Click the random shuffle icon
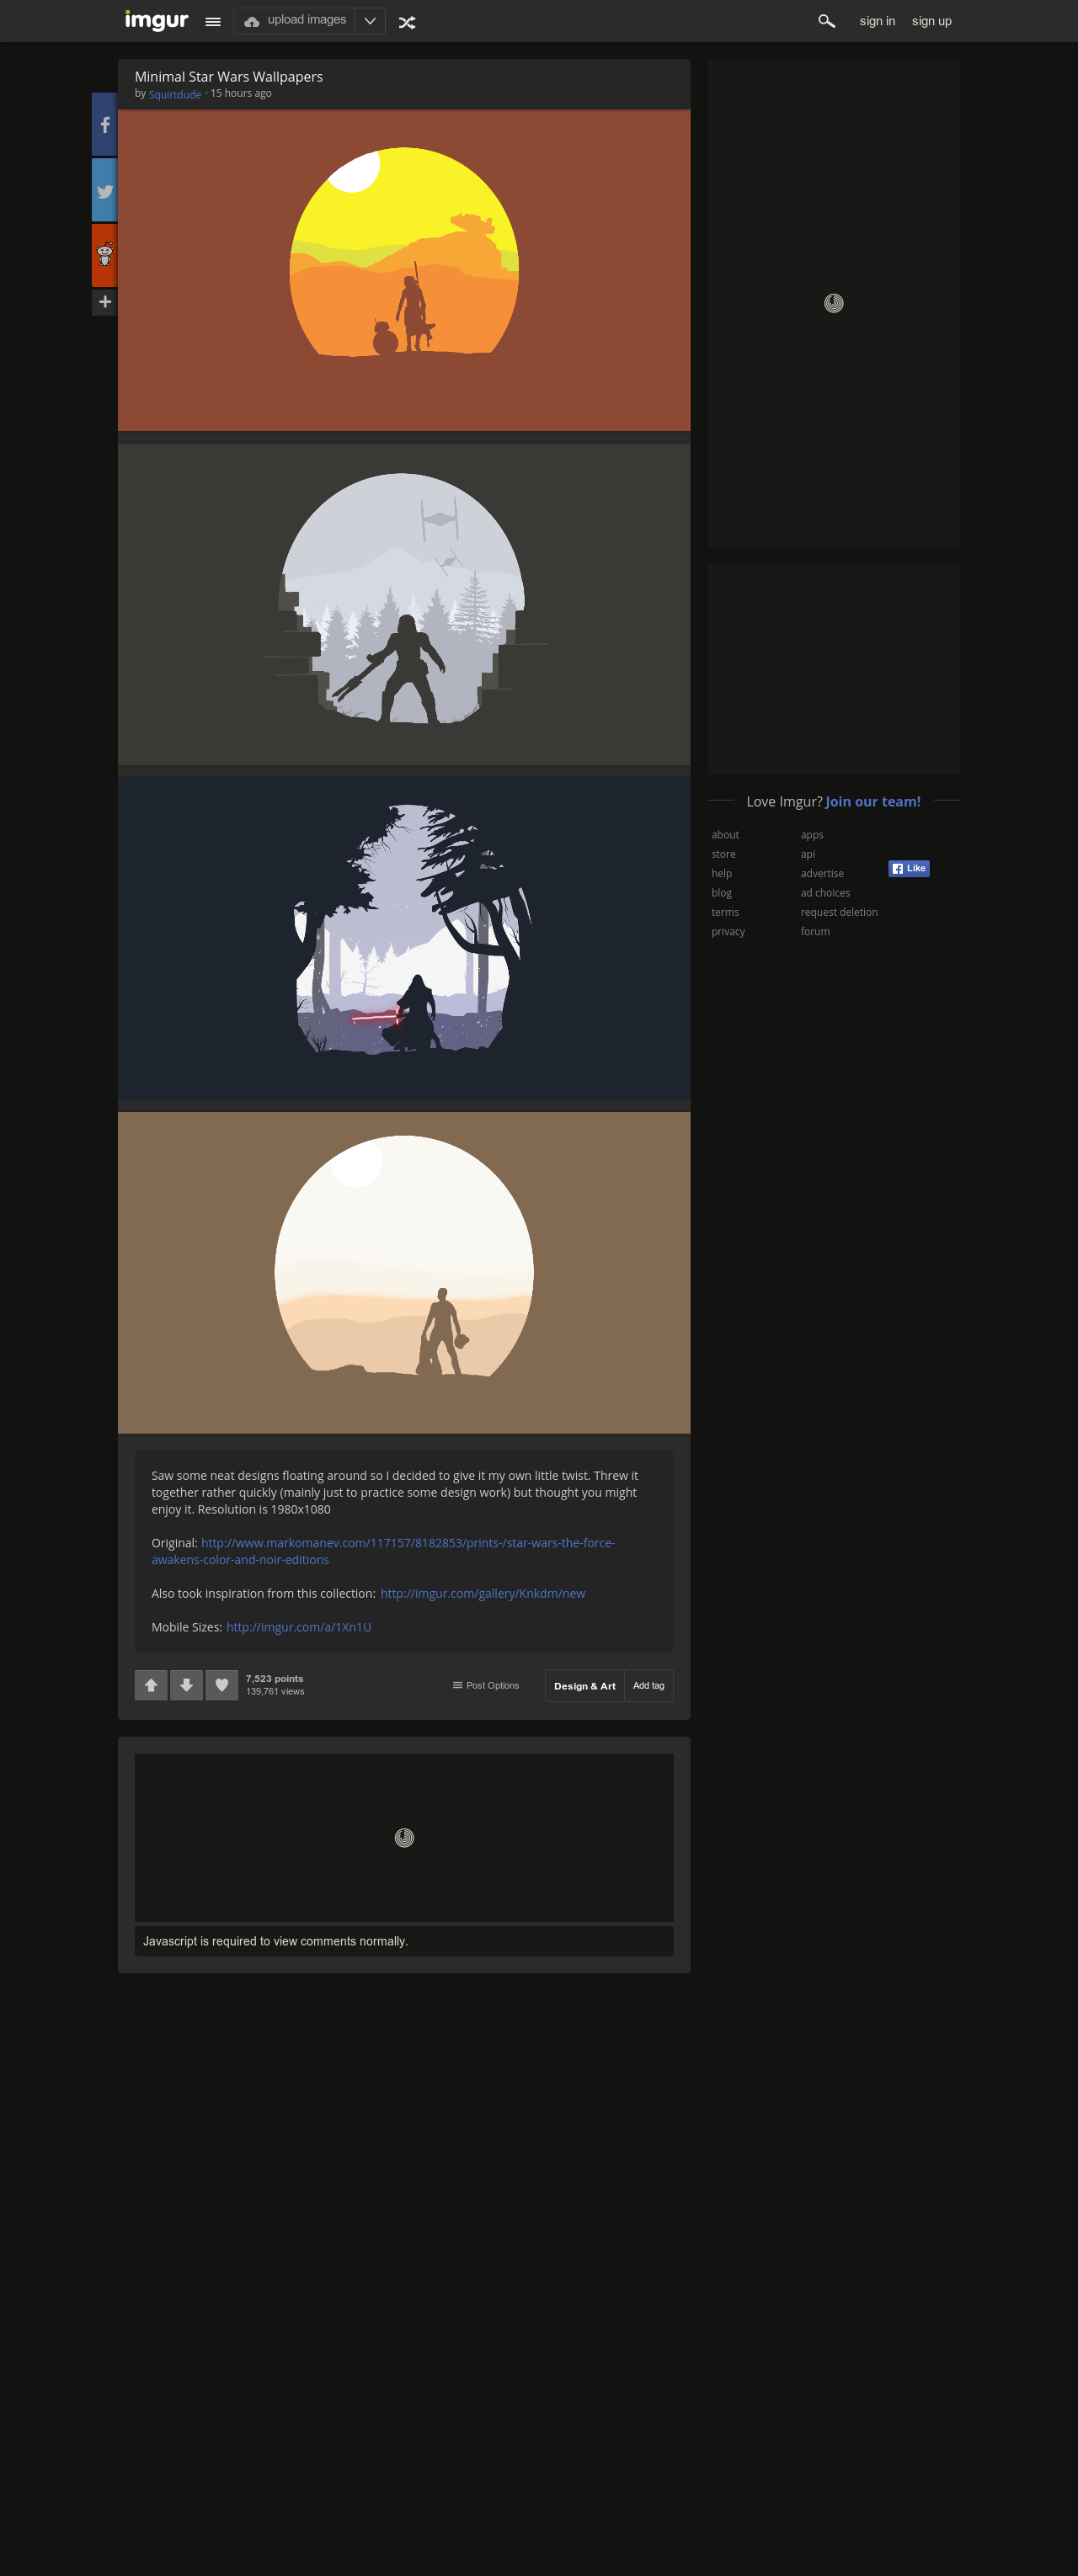 point(407,22)
